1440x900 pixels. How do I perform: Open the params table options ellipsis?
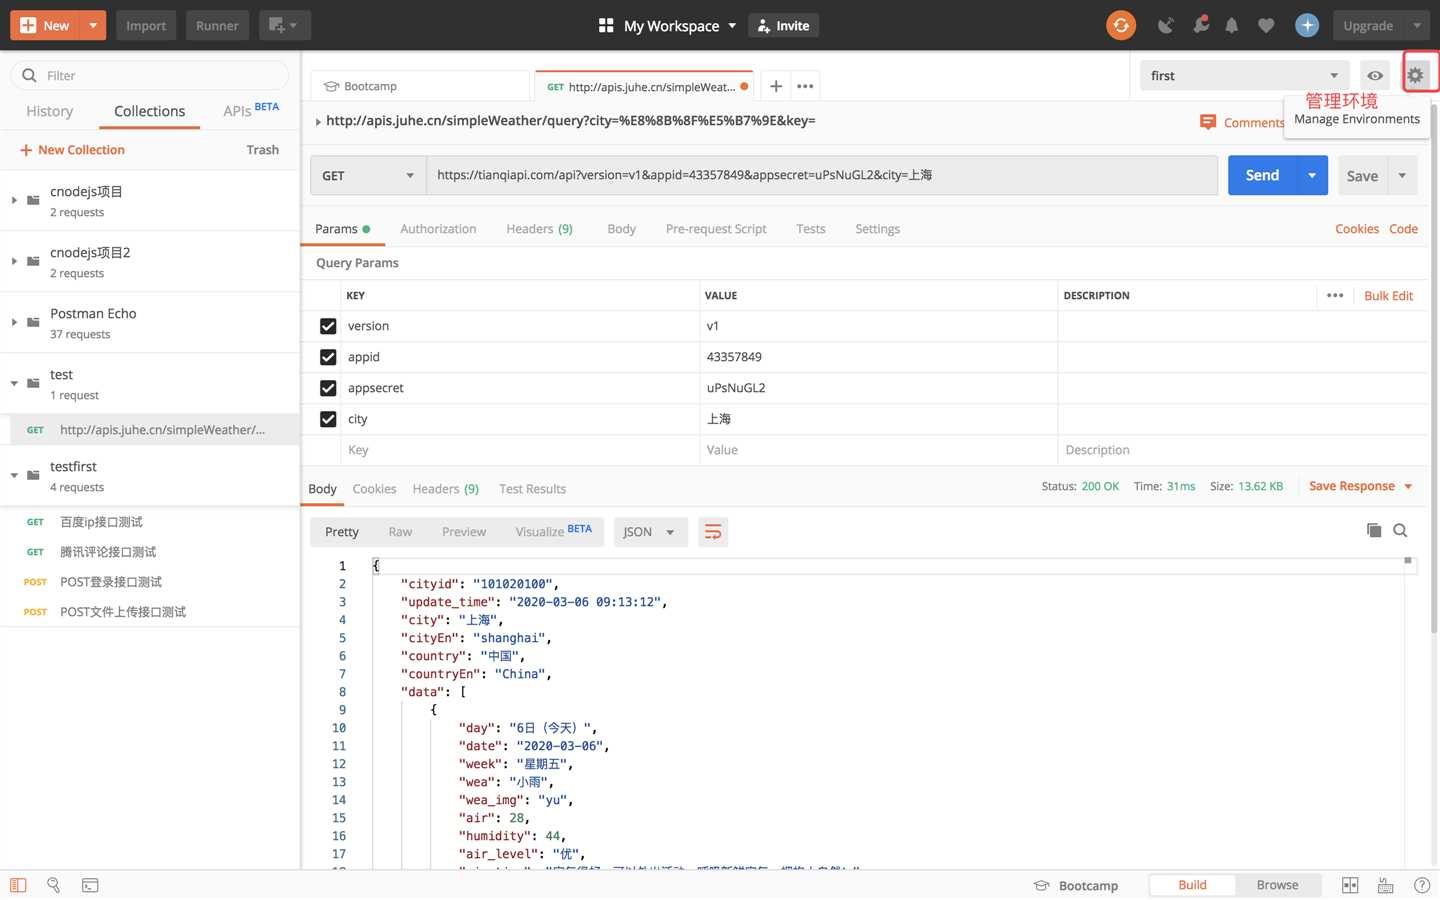pos(1335,295)
